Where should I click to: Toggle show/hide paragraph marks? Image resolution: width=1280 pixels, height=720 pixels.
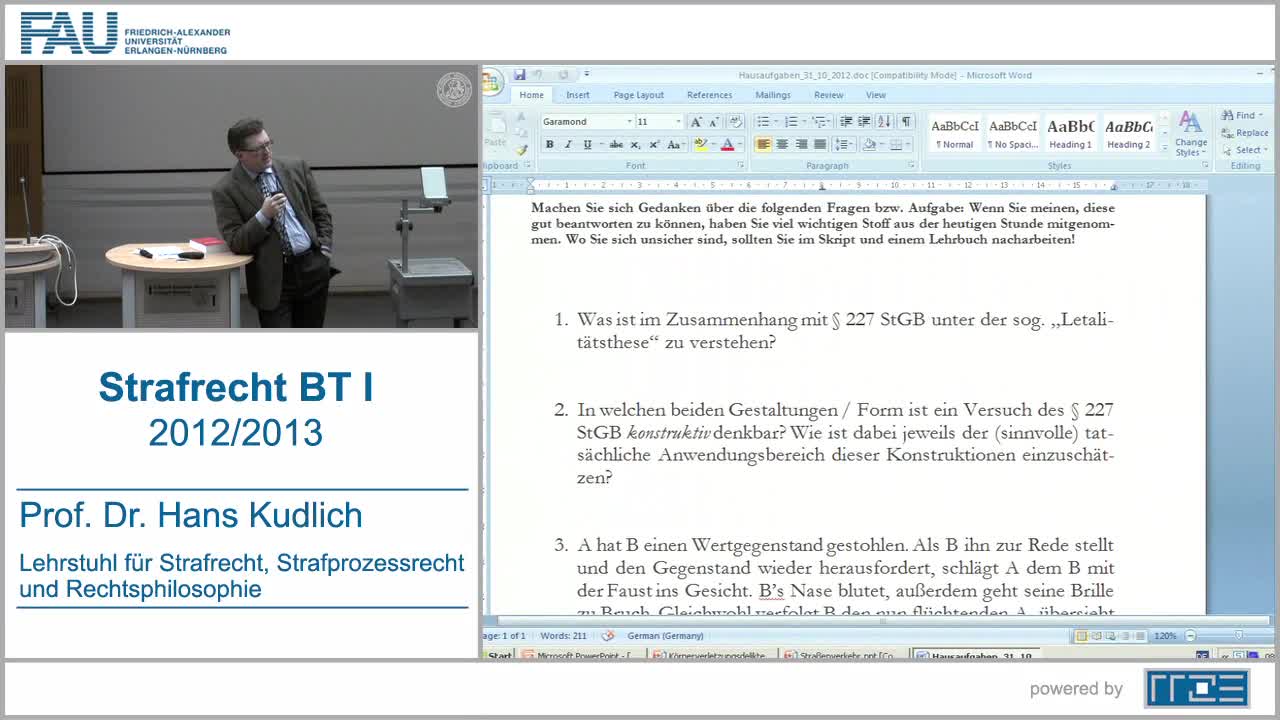click(905, 122)
